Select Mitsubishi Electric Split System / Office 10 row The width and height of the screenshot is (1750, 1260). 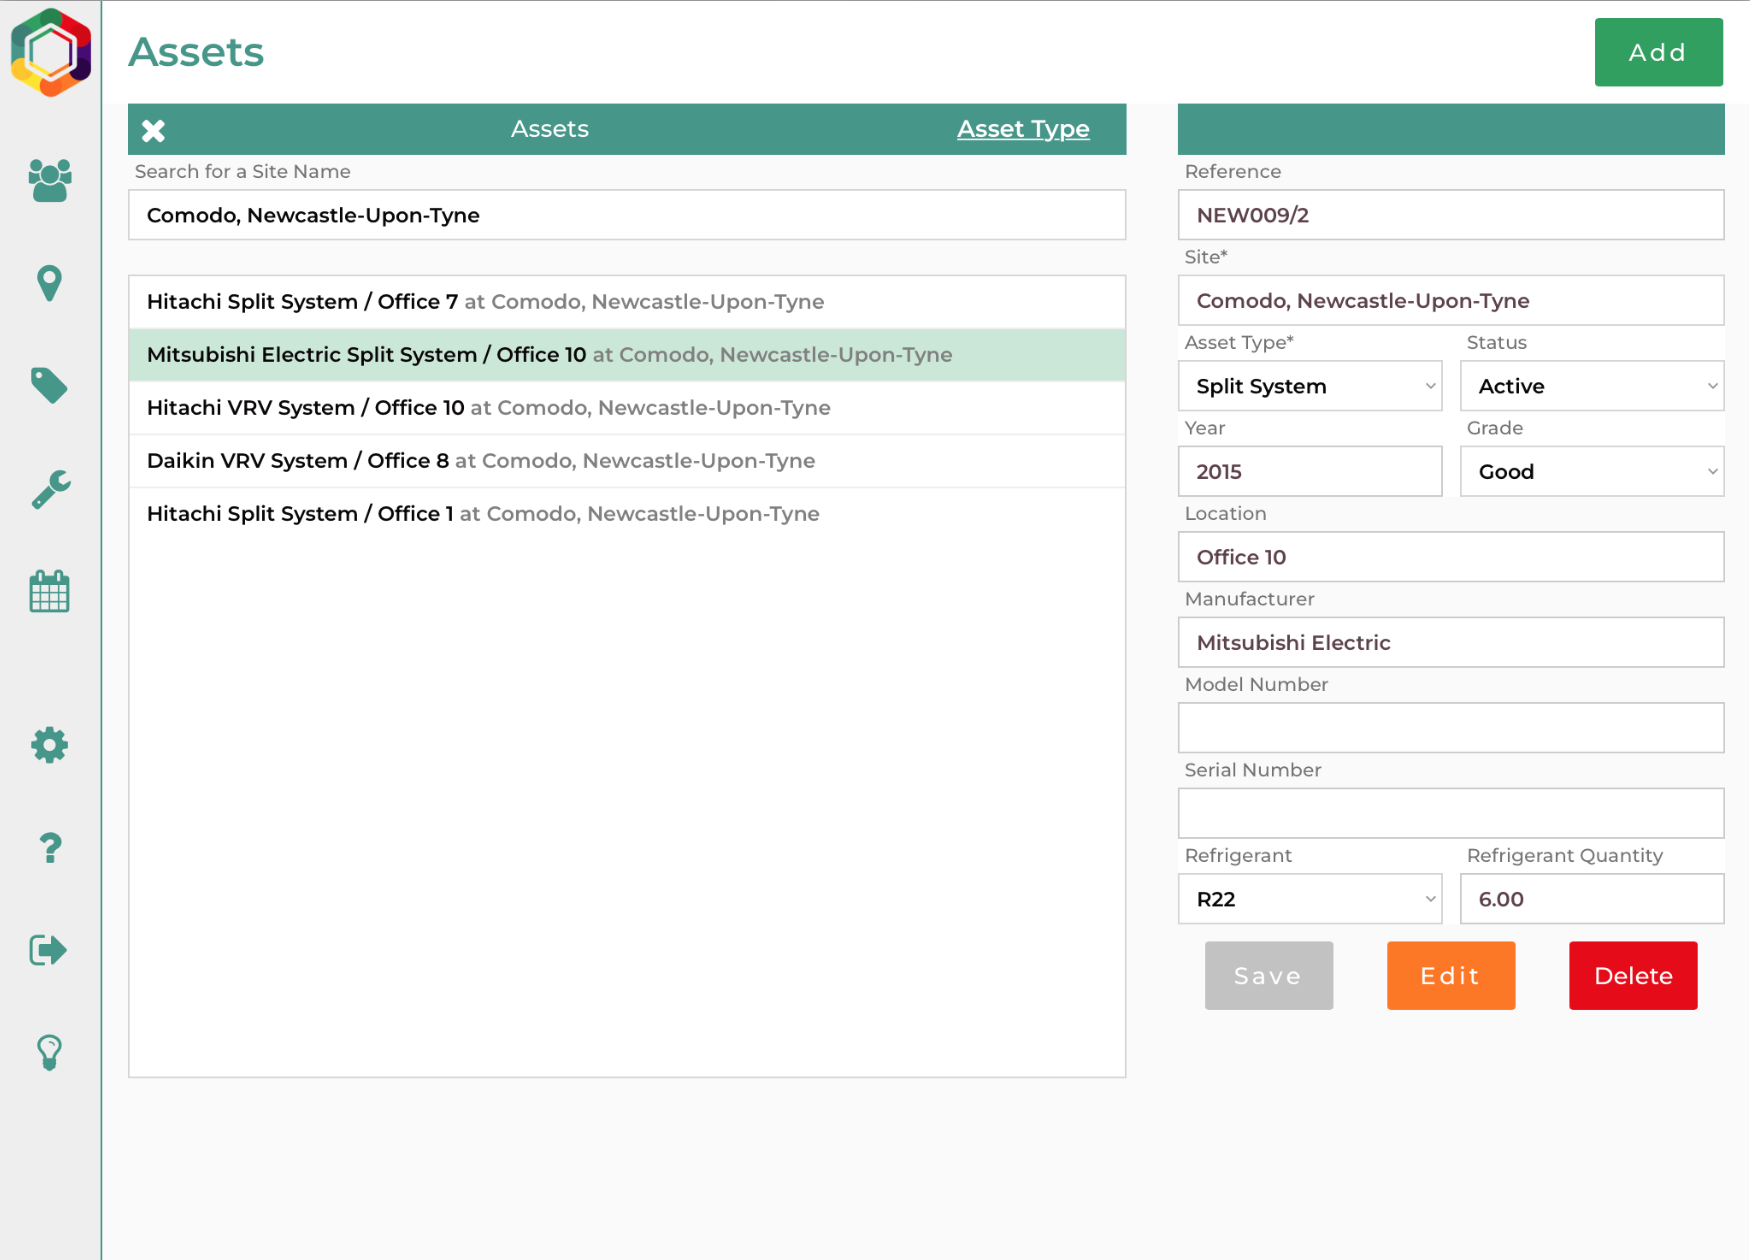pyautogui.click(x=627, y=355)
